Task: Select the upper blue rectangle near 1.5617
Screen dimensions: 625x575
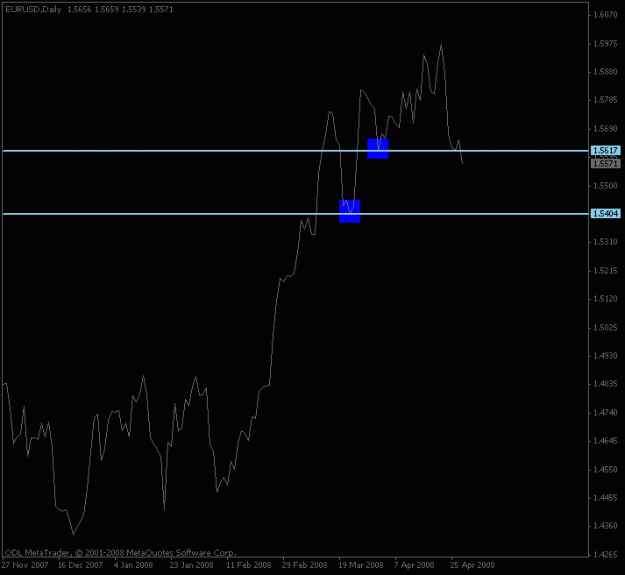Action: pos(377,149)
